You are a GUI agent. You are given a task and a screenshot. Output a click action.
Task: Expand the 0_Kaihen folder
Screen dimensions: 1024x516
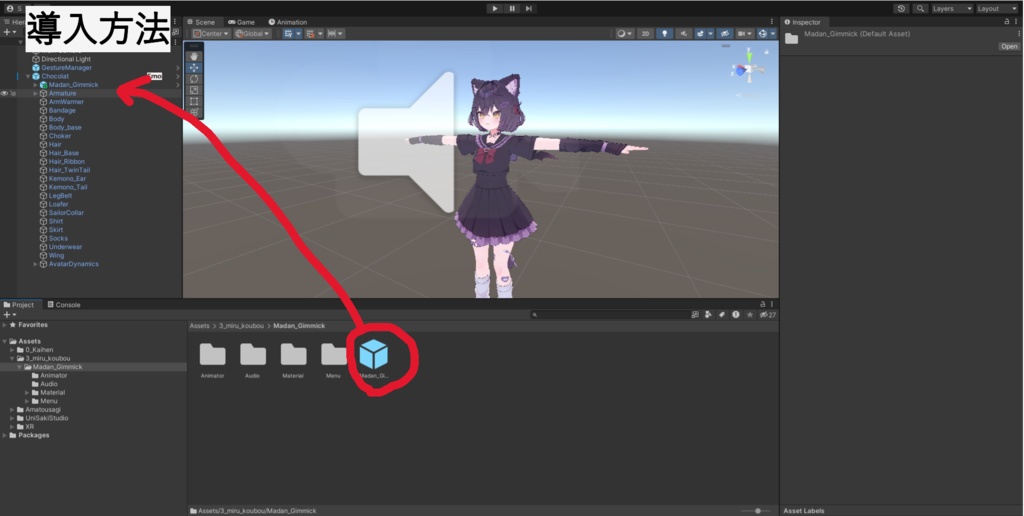coord(12,350)
